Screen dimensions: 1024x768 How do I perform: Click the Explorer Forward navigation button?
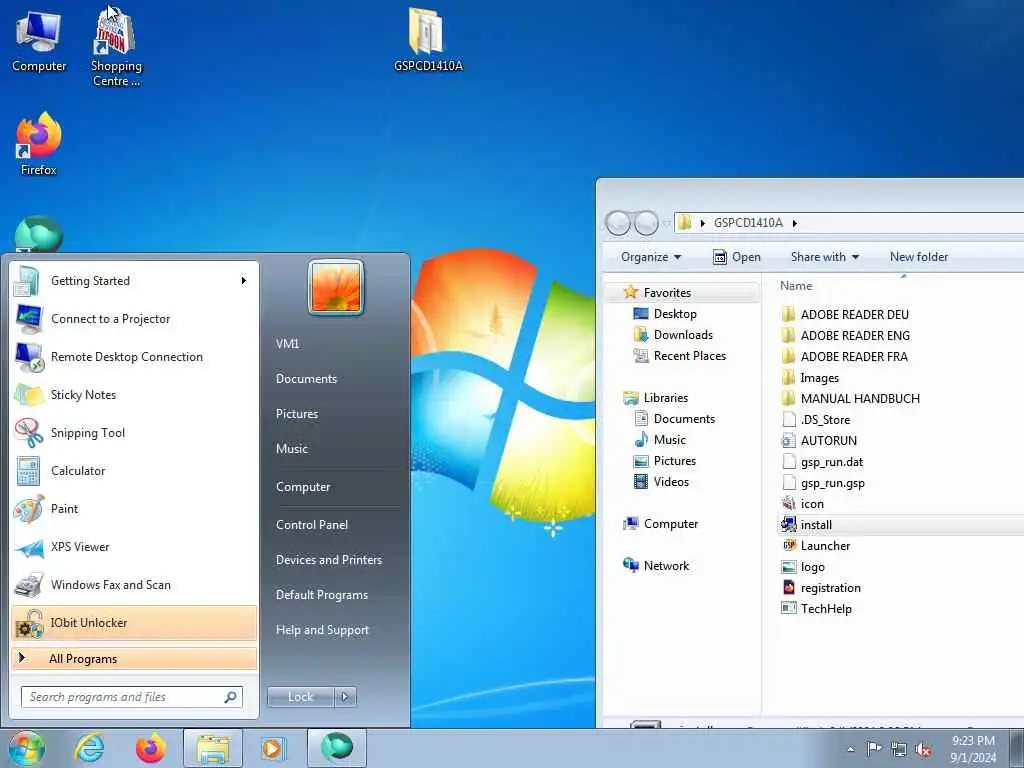click(x=647, y=223)
